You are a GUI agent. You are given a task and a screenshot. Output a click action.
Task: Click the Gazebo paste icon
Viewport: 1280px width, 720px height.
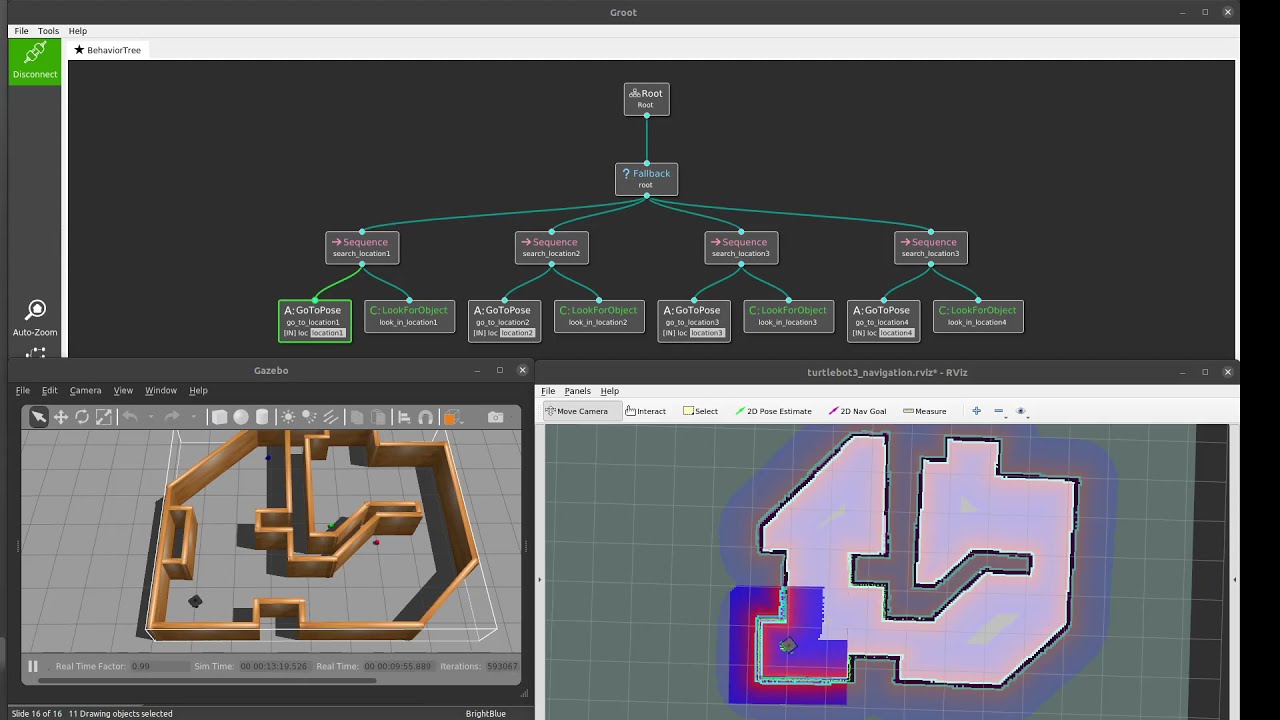point(378,417)
